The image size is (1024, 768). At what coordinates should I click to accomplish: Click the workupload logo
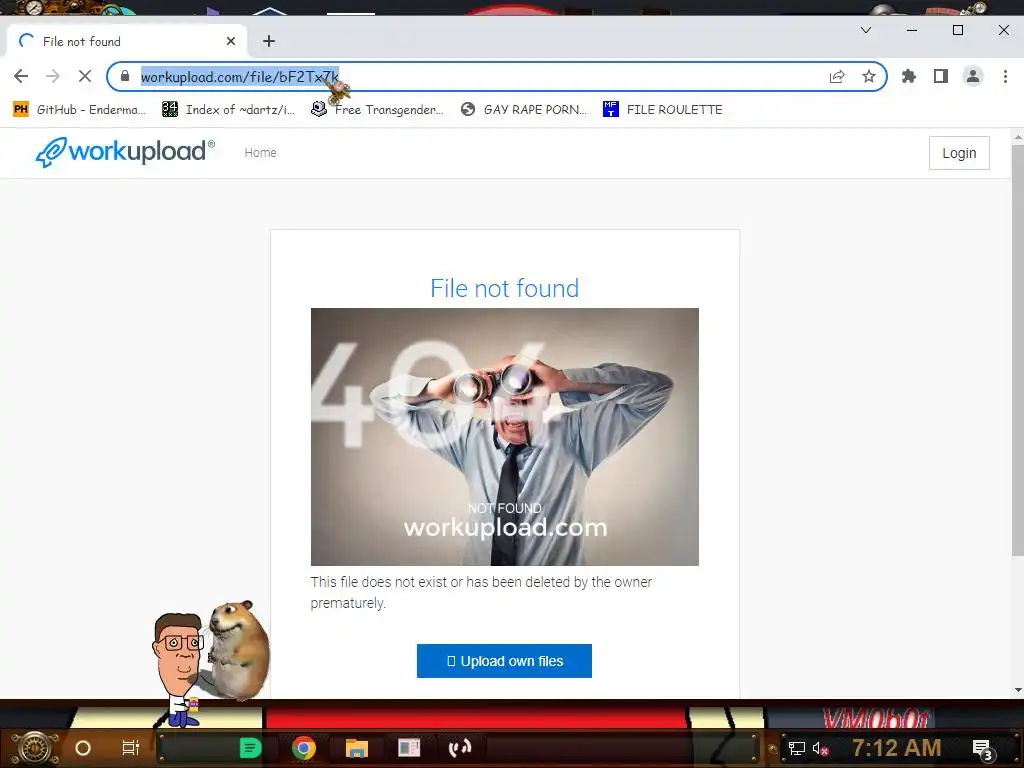[x=125, y=152]
